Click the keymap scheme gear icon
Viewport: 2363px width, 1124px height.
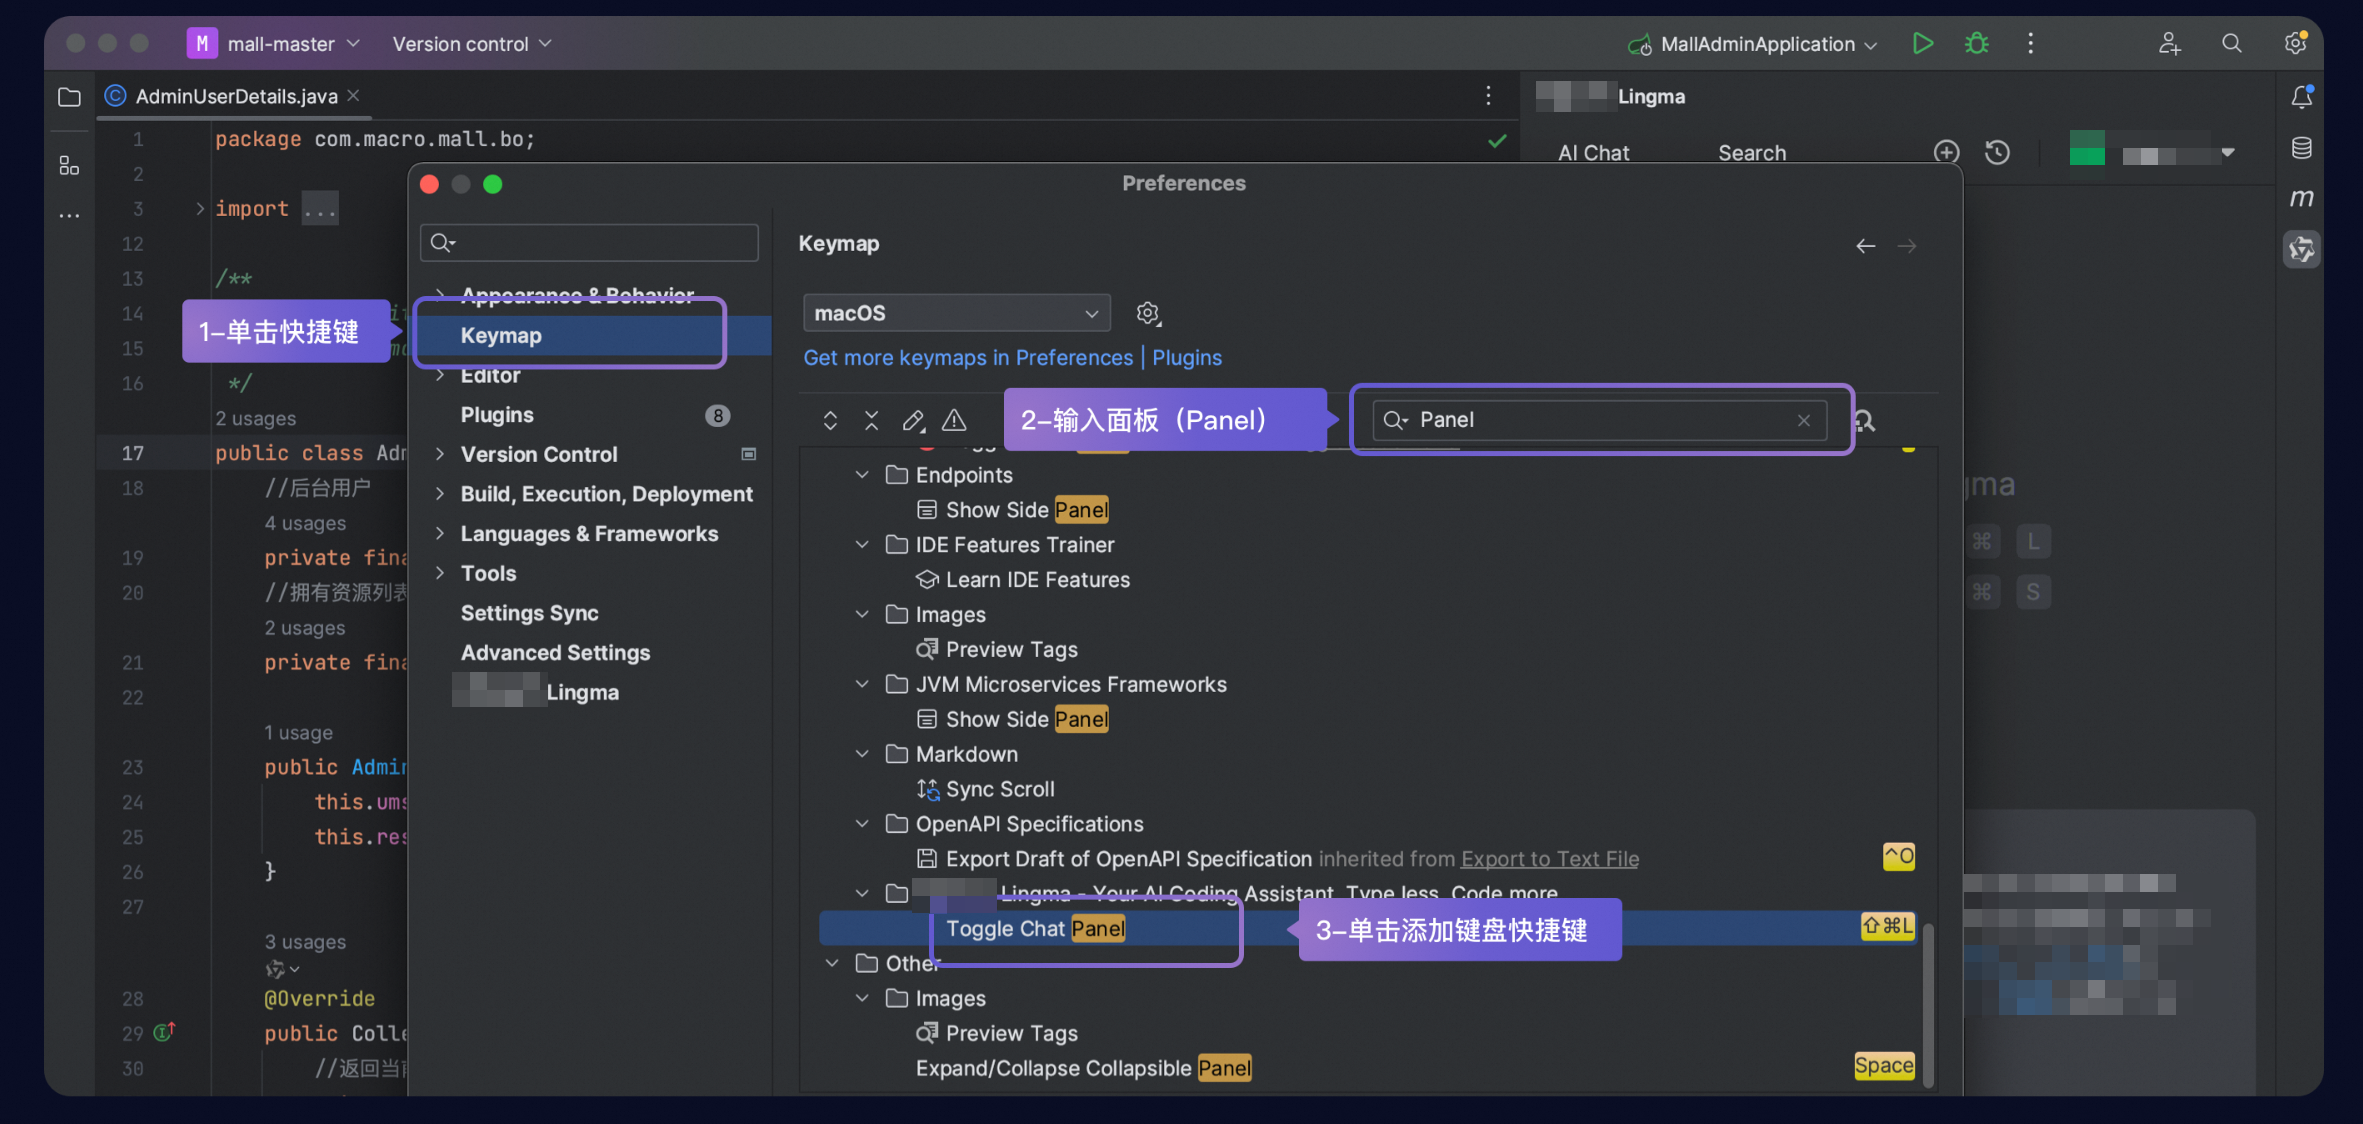(x=1148, y=313)
